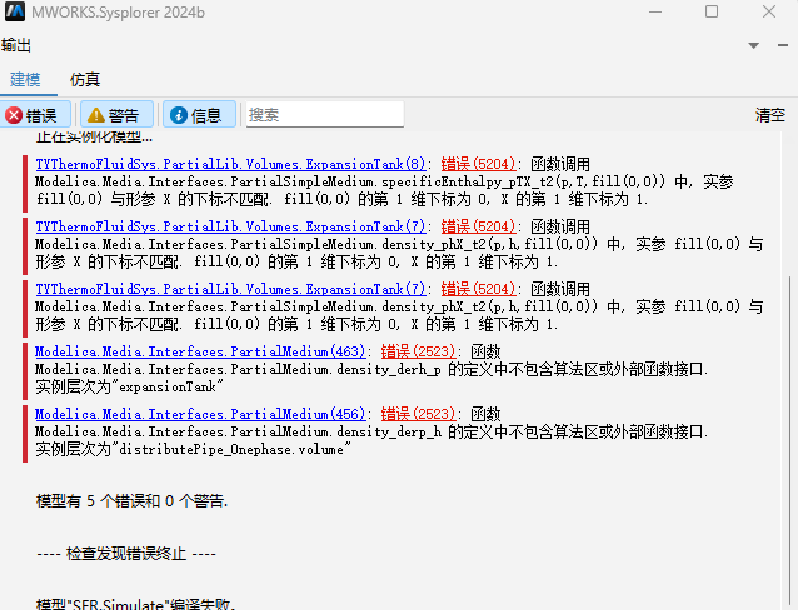This screenshot has height=610, width=798.
Task: Open the PartialMedium(456) source link
Action: (200, 414)
